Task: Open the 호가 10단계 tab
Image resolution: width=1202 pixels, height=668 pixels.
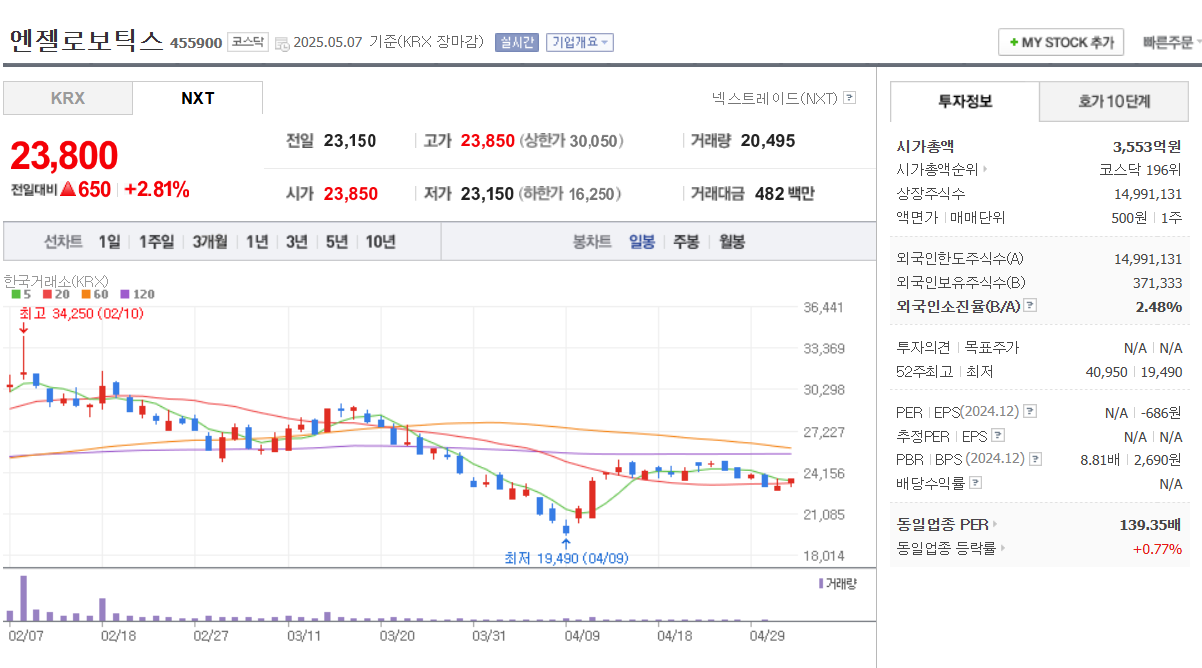Action: (x=1113, y=101)
